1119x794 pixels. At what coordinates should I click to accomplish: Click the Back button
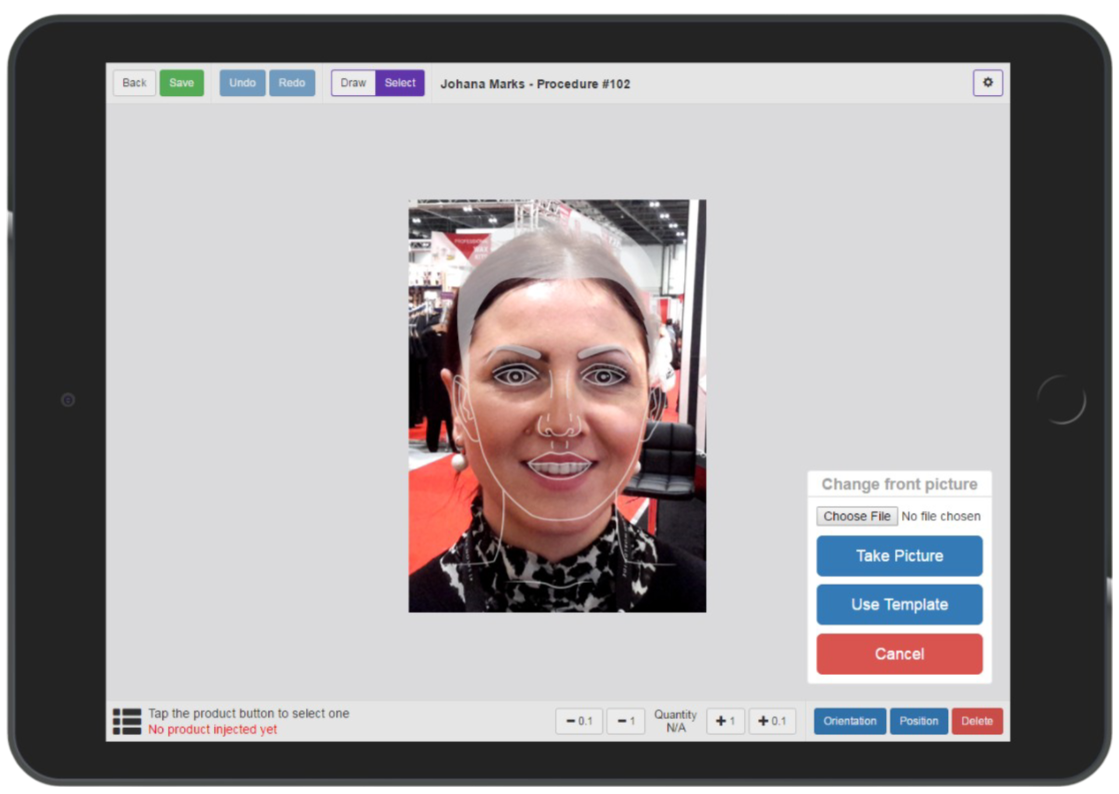pos(134,83)
